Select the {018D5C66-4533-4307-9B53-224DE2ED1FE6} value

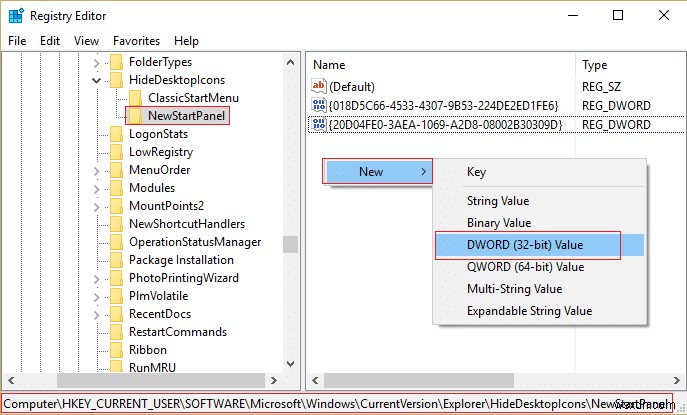(443, 106)
